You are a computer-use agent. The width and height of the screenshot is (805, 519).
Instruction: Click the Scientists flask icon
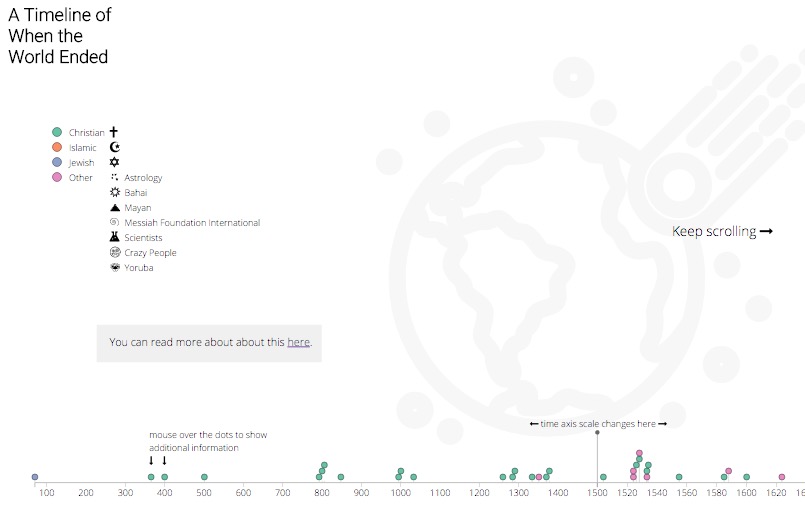click(x=114, y=237)
